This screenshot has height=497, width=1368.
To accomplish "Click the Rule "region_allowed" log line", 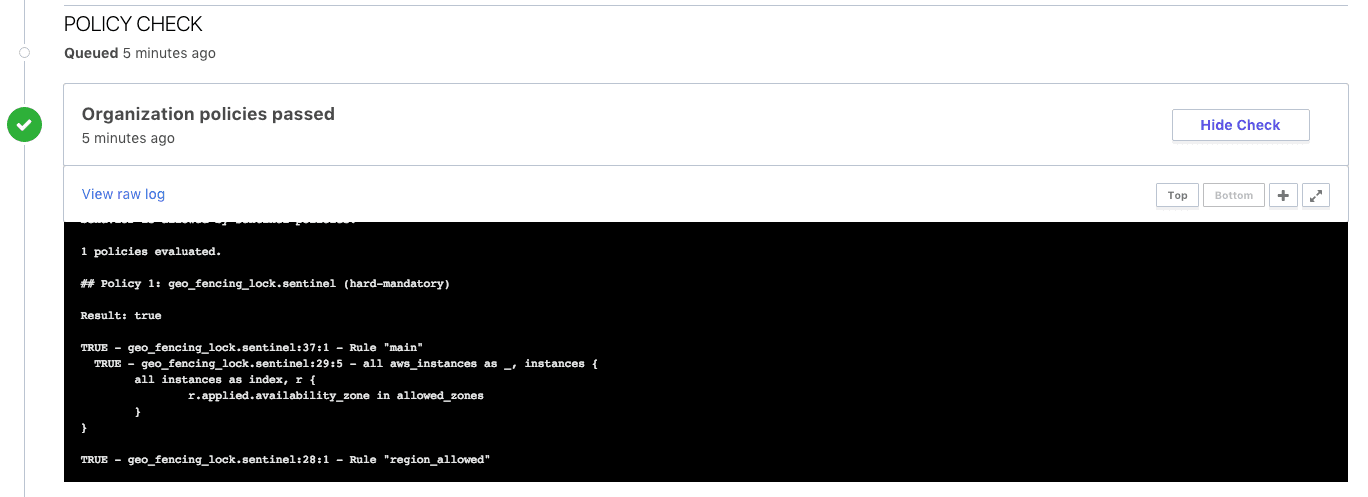I will click(x=285, y=460).
